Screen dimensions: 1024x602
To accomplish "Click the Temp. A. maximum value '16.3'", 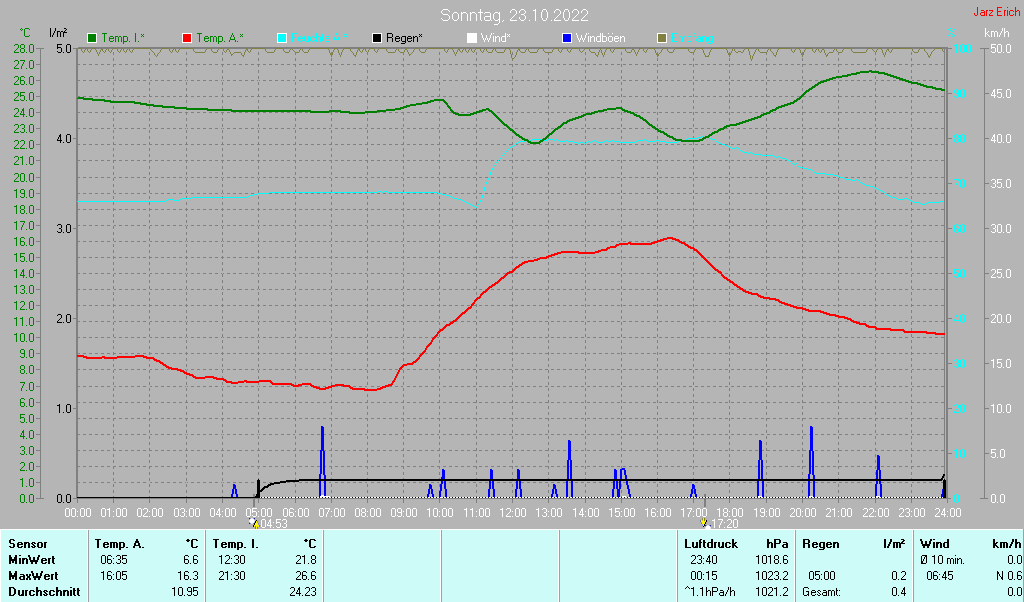I will 187,577.
